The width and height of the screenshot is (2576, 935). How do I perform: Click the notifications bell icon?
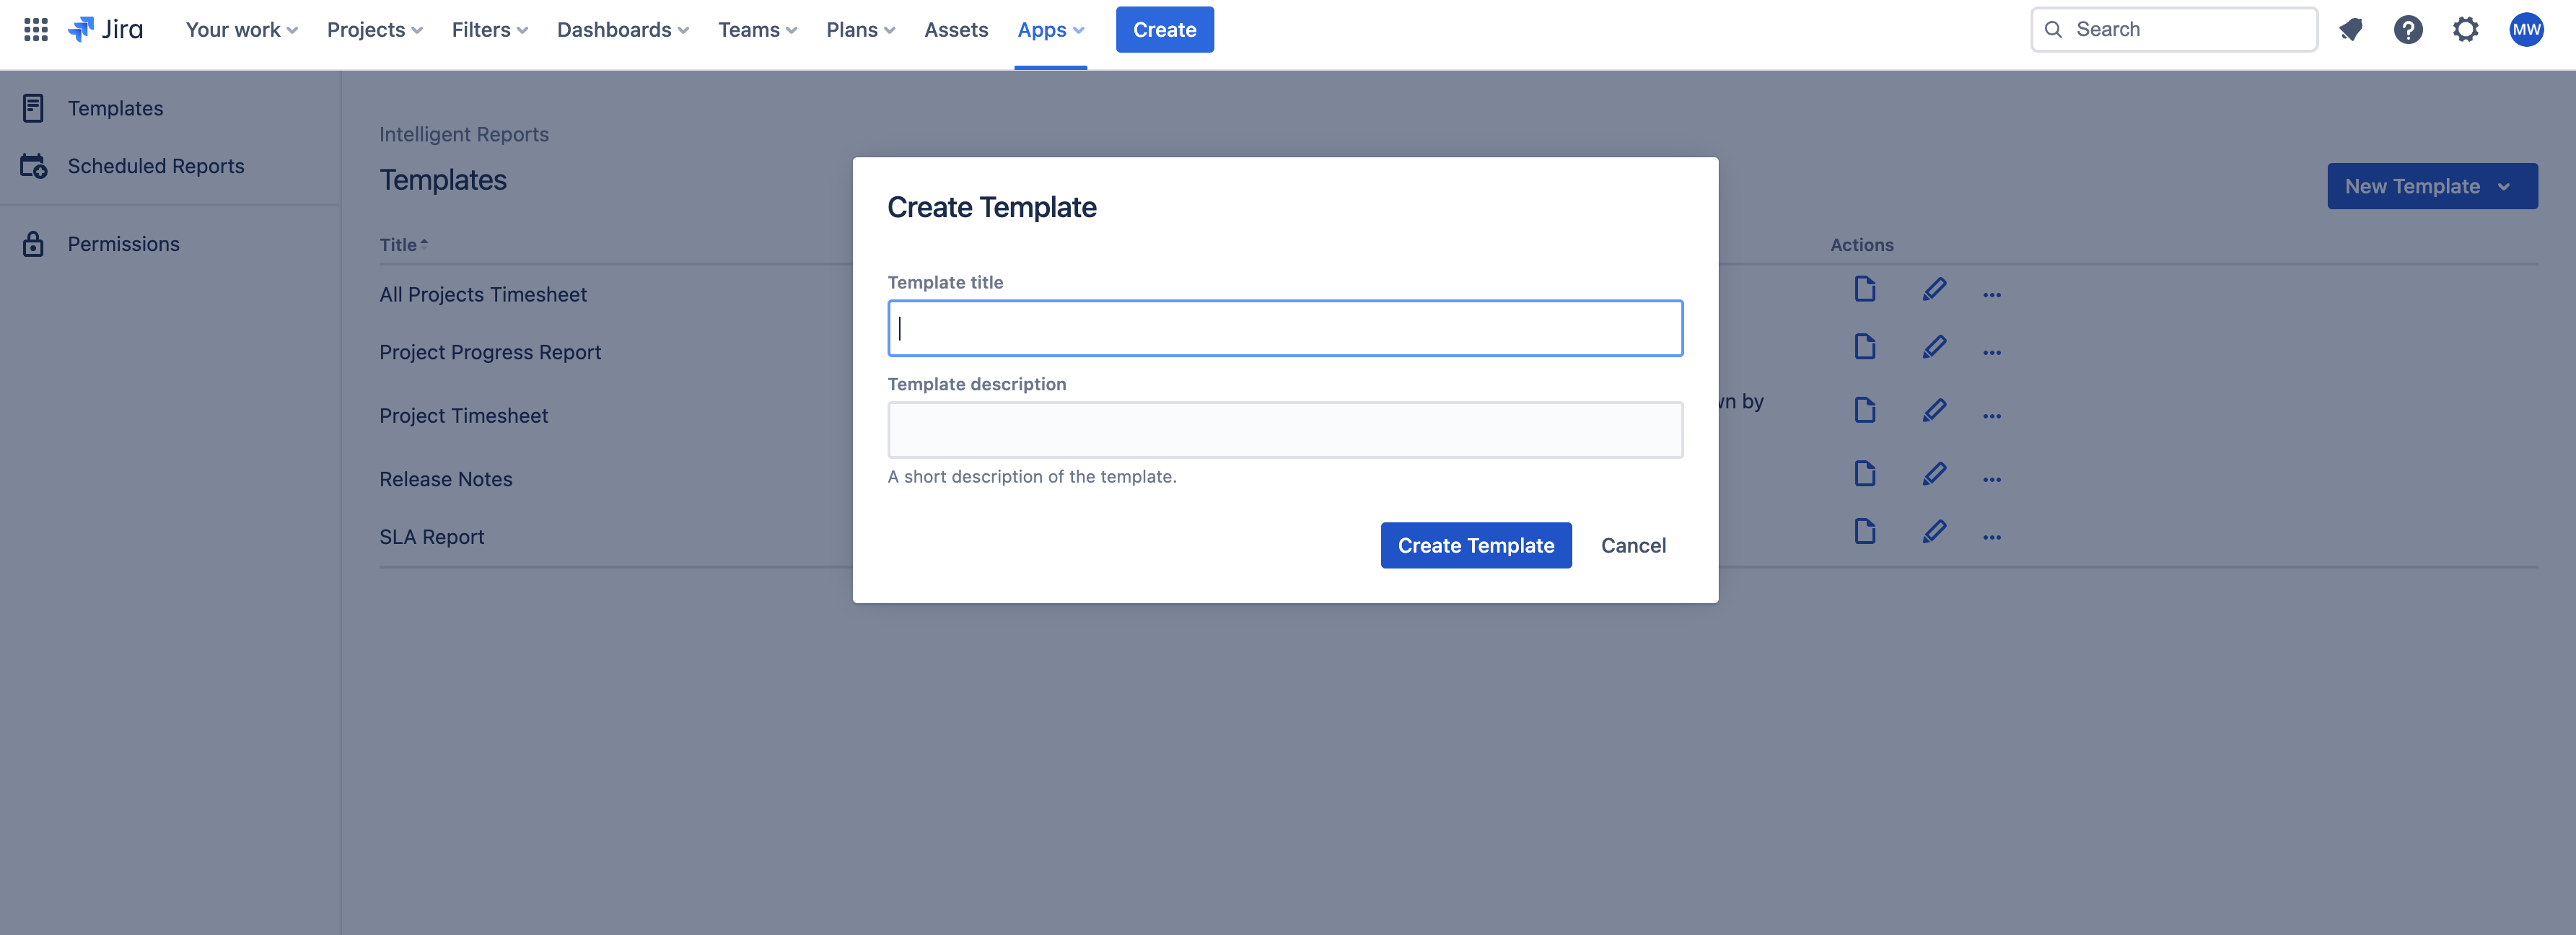pos(2350,30)
